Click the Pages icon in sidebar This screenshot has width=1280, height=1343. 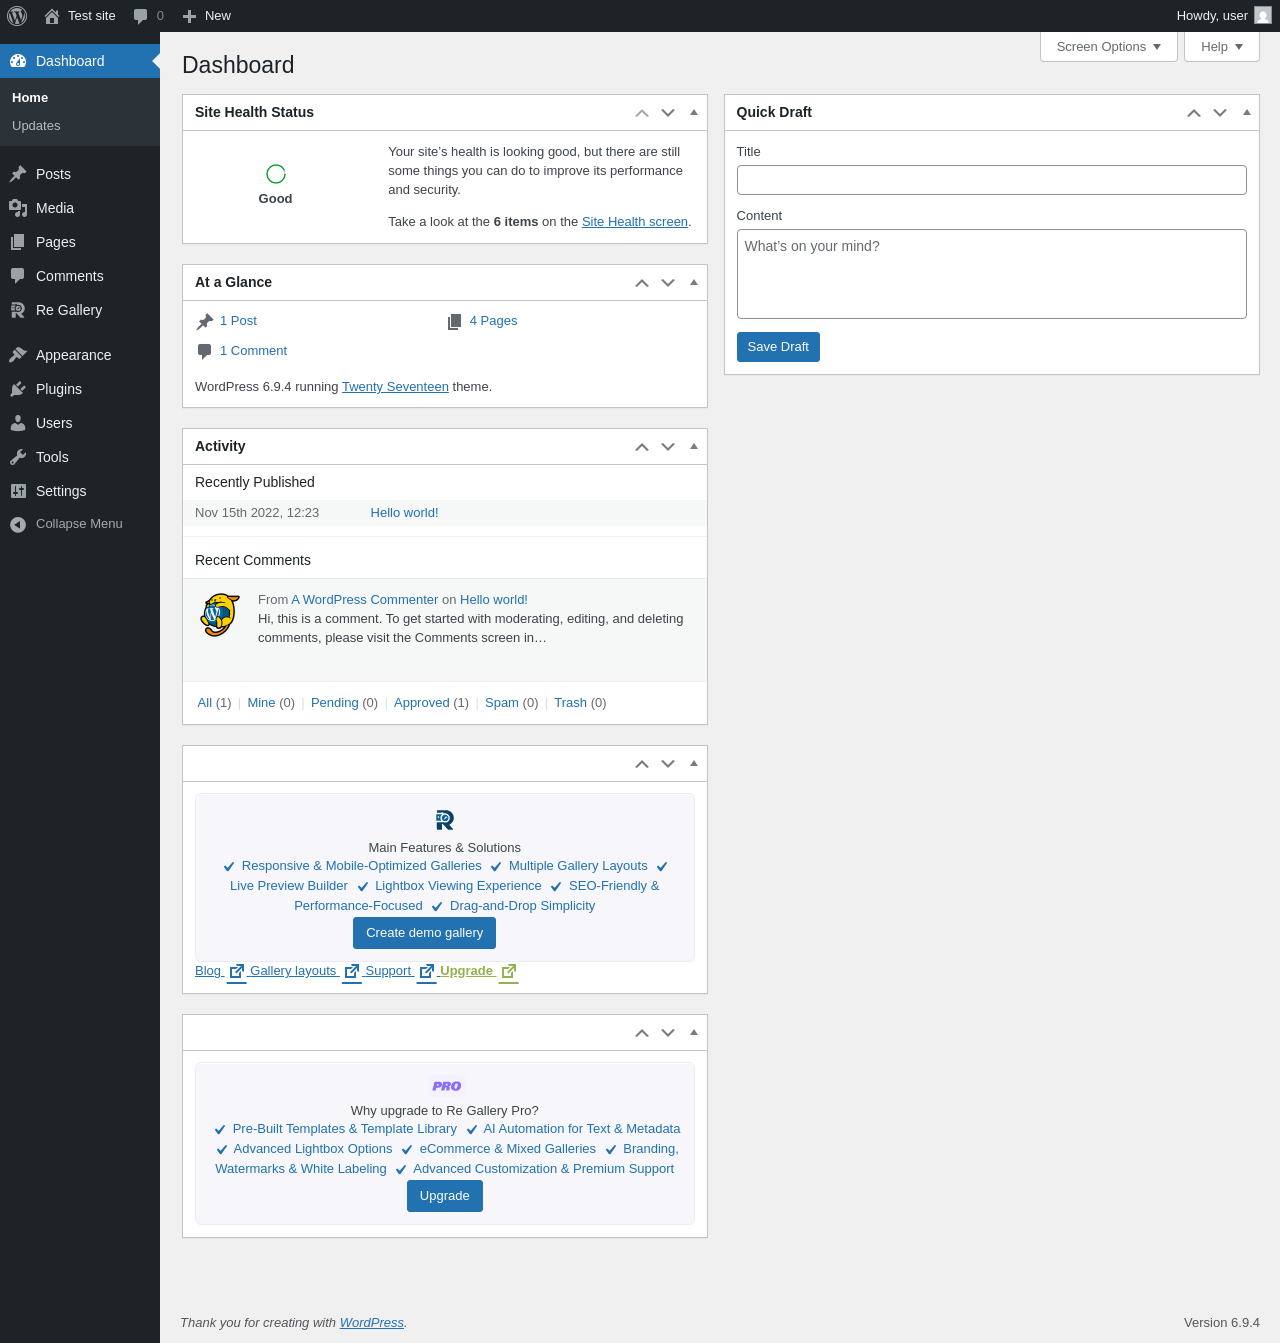pyautogui.click(x=18, y=242)
